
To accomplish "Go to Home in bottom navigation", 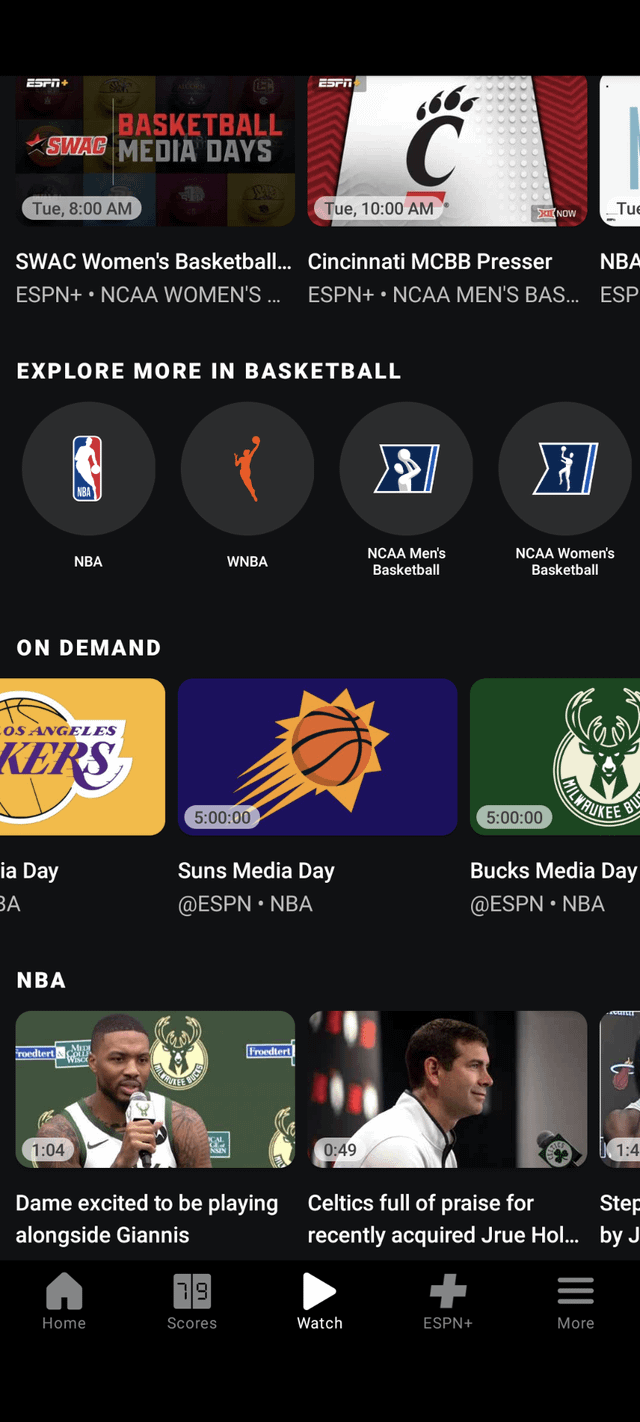I will [64, 1301].
